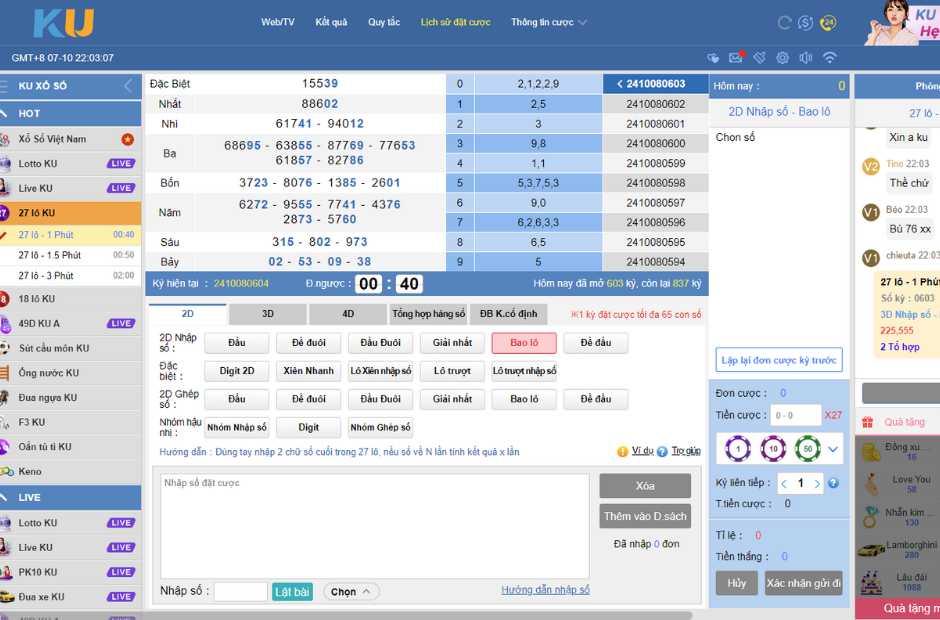Click the refresh arrow icon in header

(784, 23)
